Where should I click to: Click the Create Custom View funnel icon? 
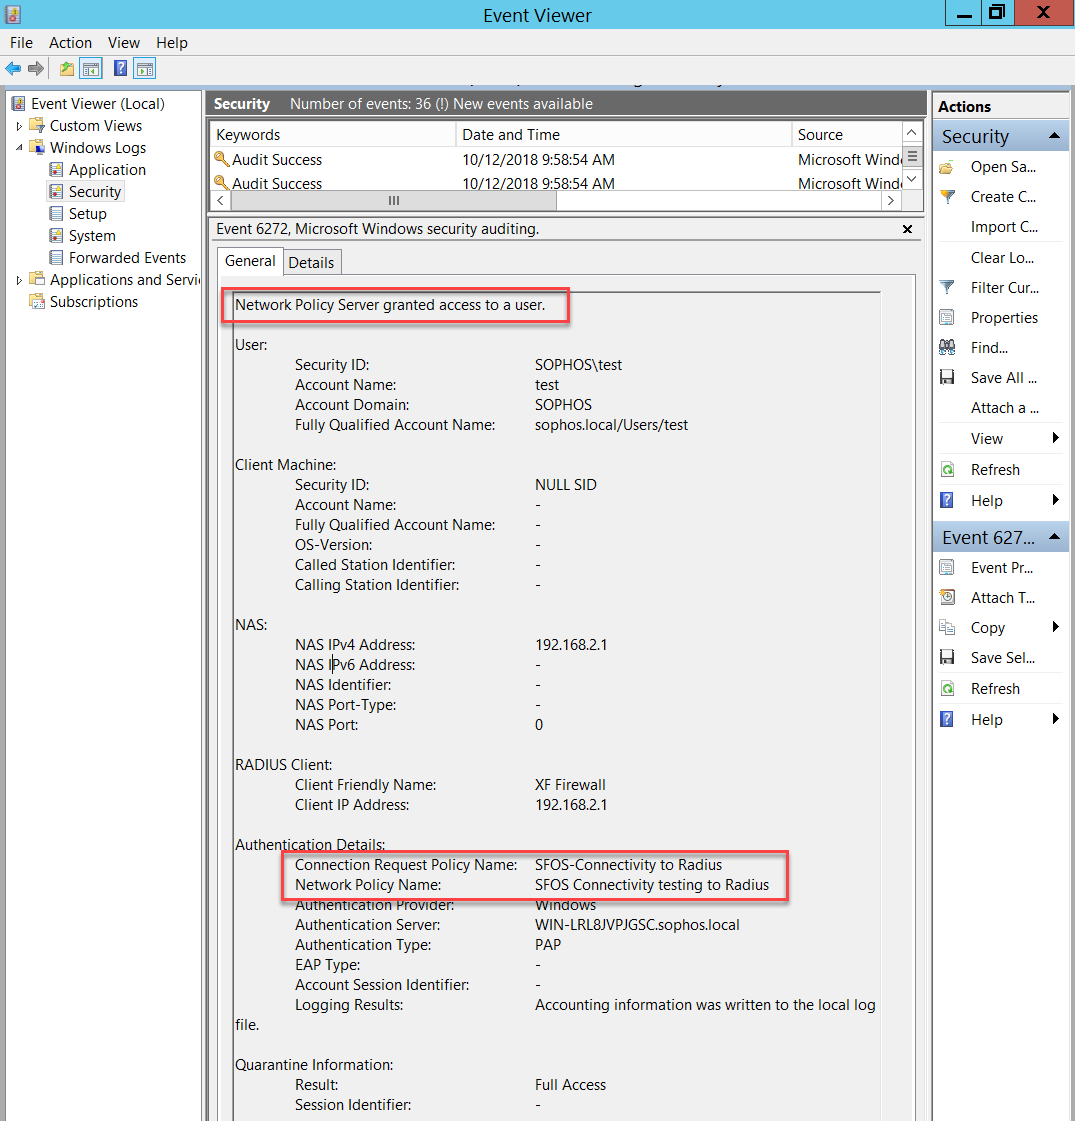[x=946, y=197]
